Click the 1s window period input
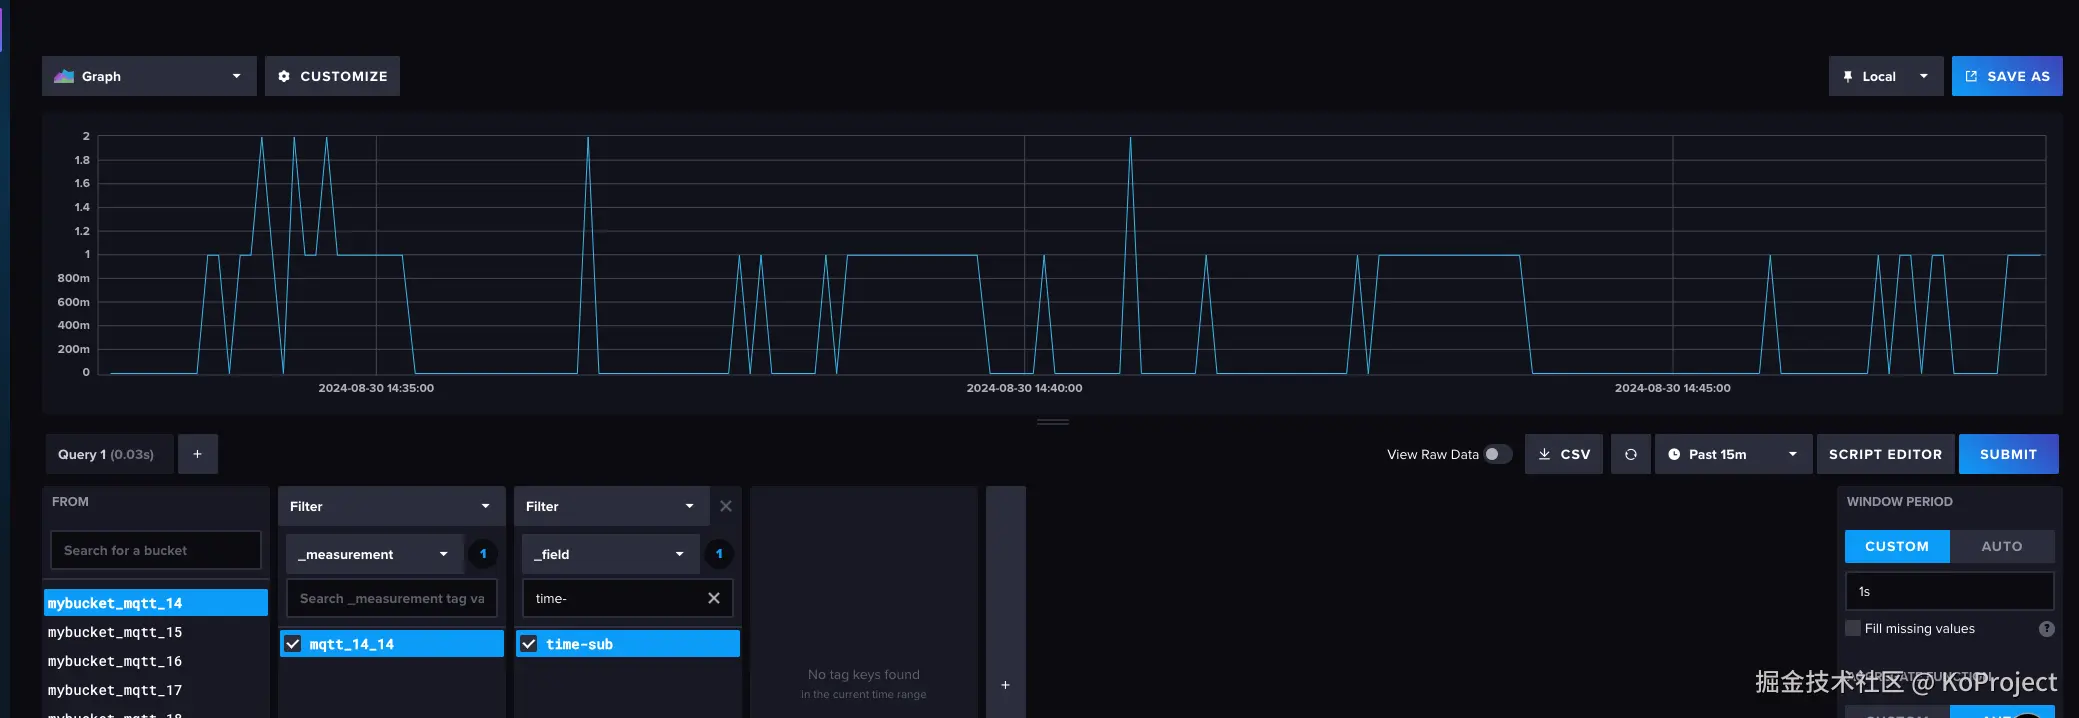 [x=1949, y=591]
